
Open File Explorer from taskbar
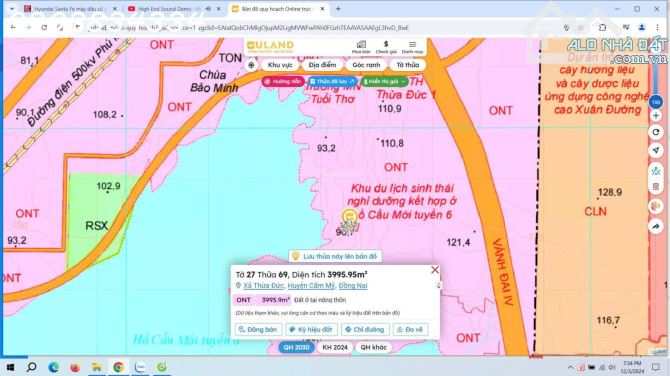[97, 367]
